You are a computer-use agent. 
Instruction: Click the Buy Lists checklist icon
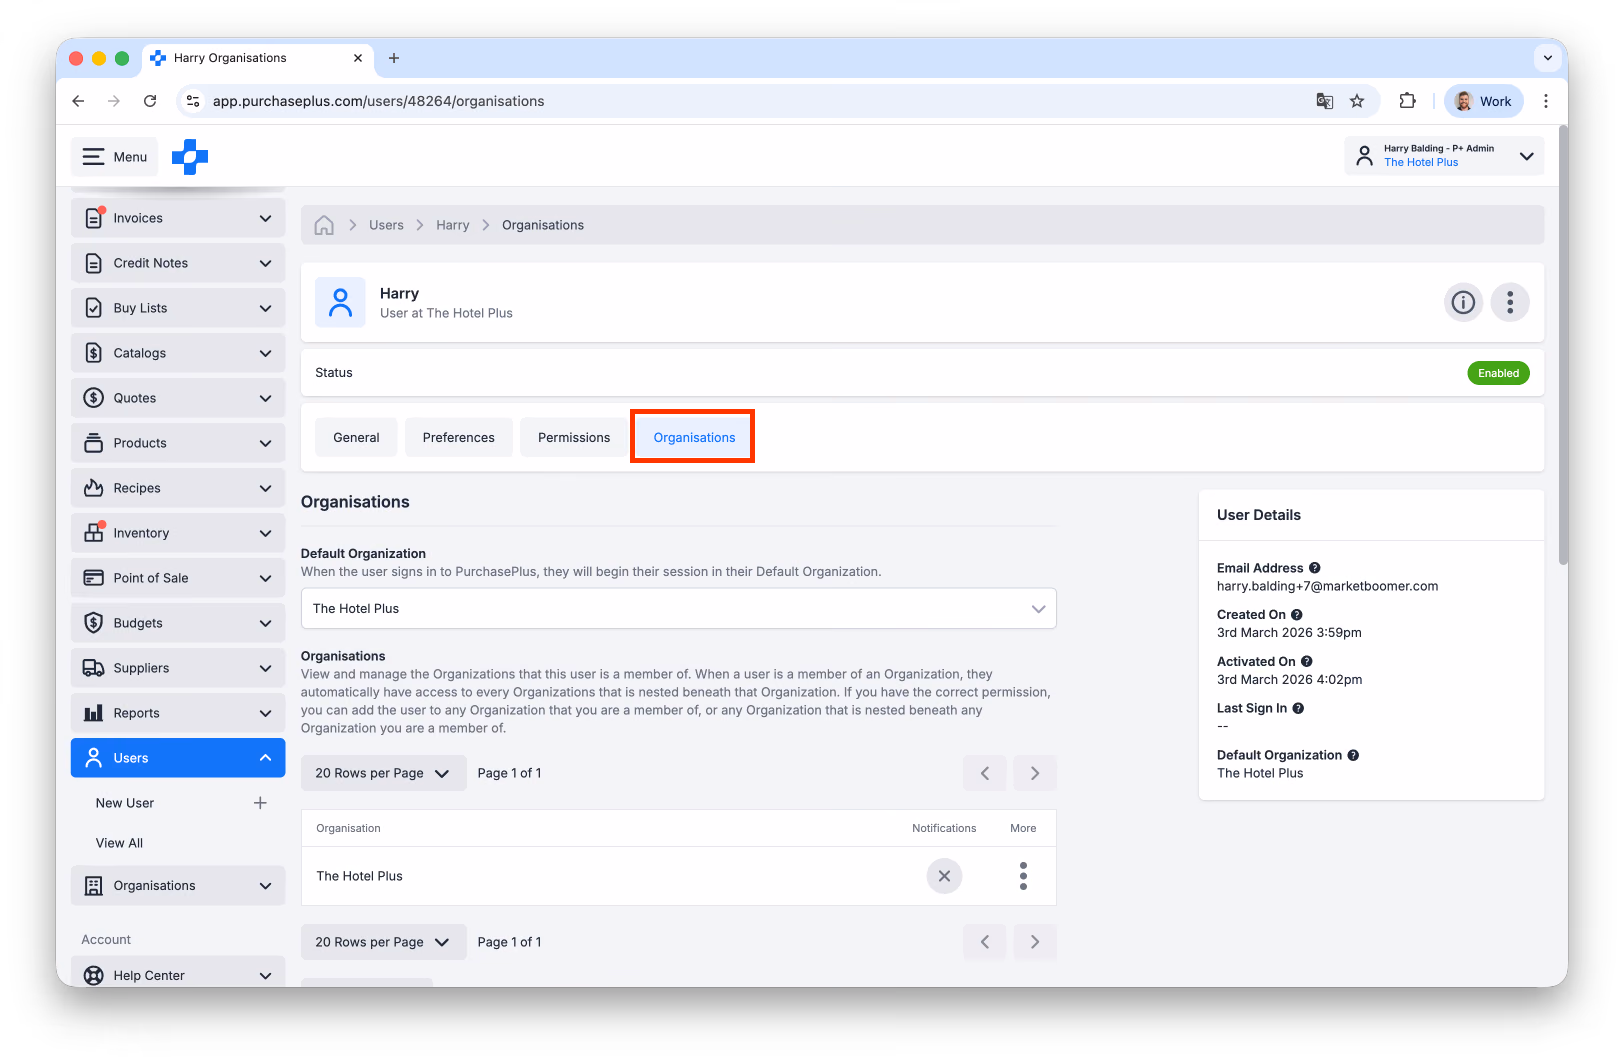point(94,308)
